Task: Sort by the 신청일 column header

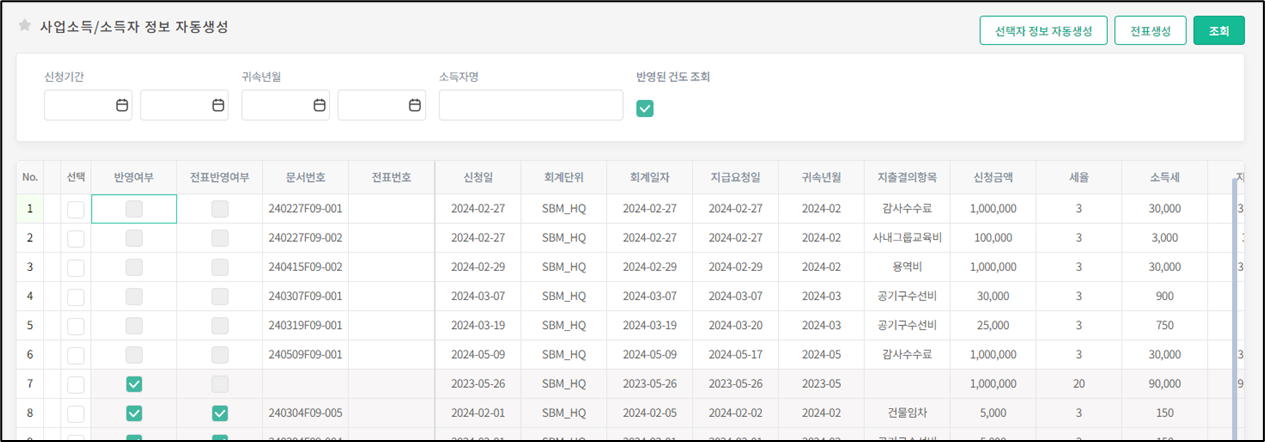Action: pyautogui.click(x=478, y=177)
